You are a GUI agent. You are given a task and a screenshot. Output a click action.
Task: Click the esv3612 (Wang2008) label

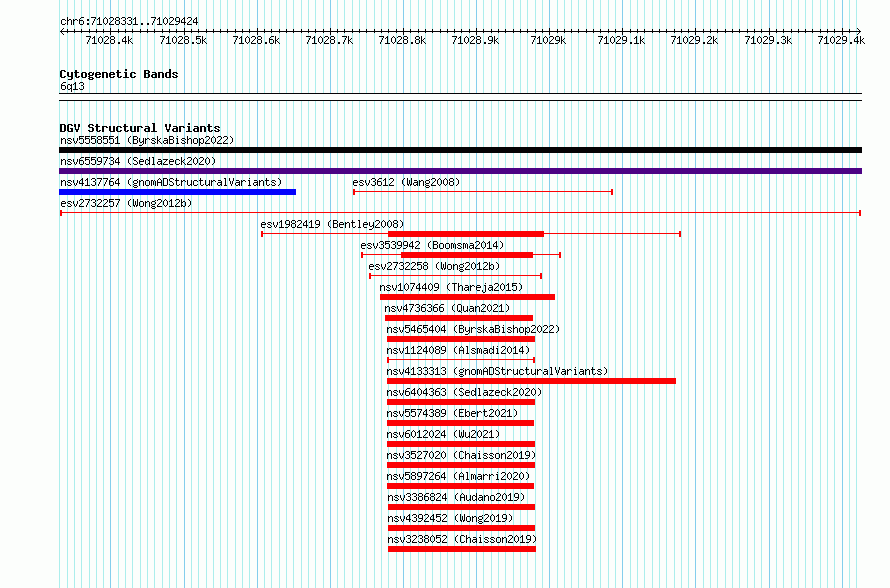pyautogui.click(x=406, y=182)
